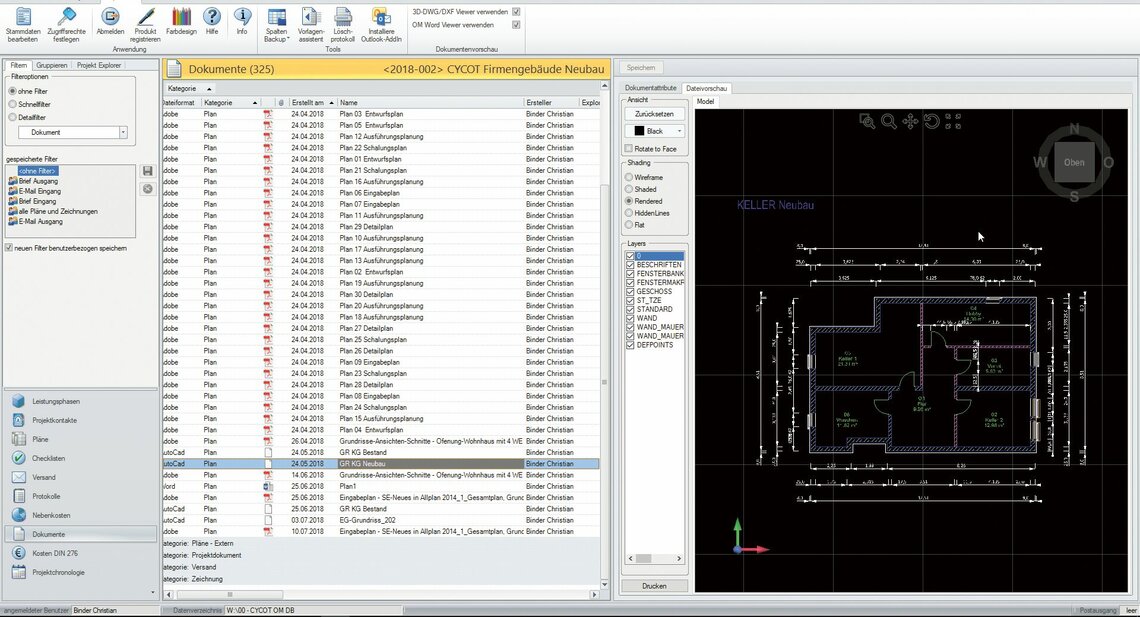Open Nebenkosten in sidebar
The height and width of the screenshot is (617, 1140).
(x=80, y=515)
